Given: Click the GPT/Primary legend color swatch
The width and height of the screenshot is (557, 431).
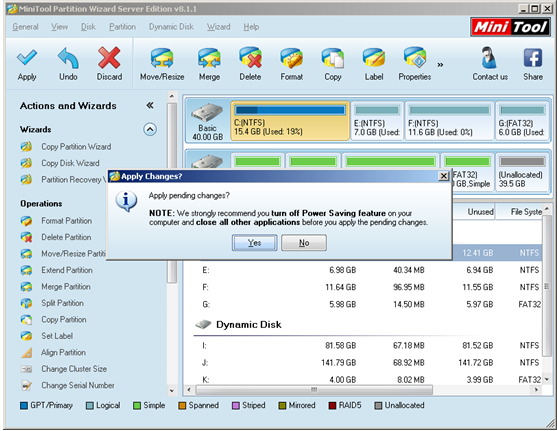Looking at the screenshot, I should click(x=24, y=405).
